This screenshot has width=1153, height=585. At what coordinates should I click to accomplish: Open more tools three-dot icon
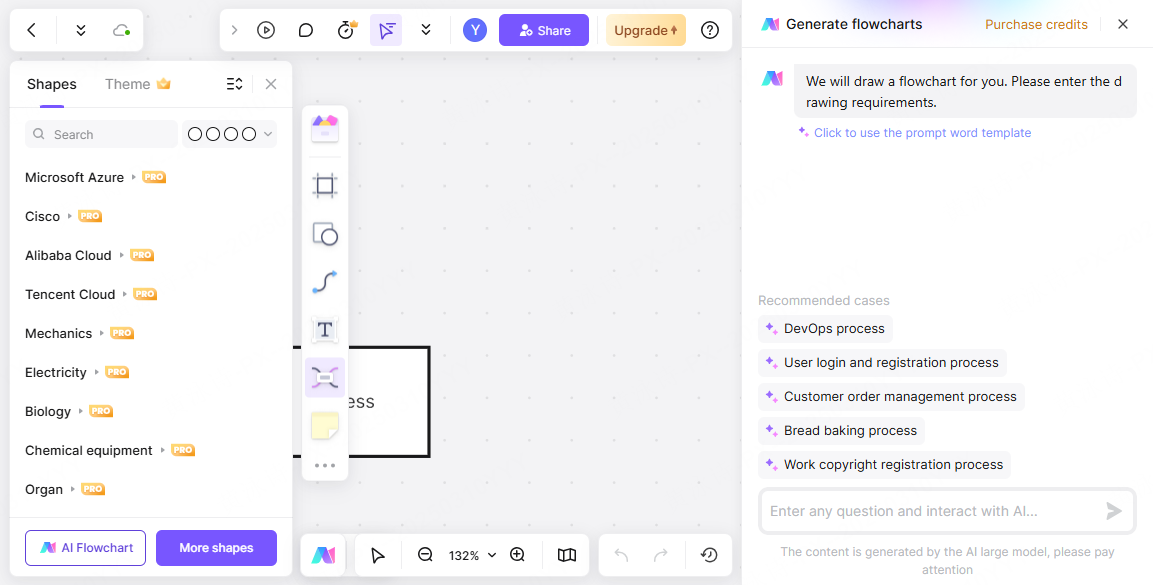point(324,465)
